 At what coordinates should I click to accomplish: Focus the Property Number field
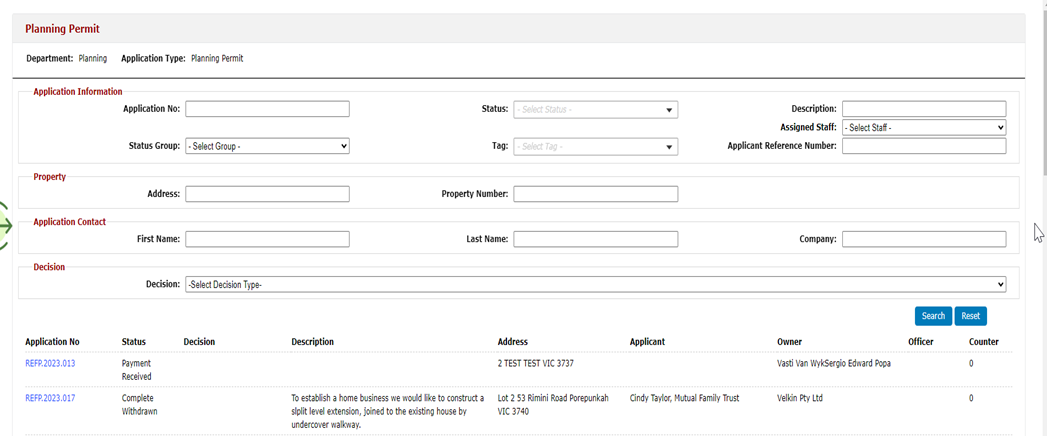tap(596, 194)
